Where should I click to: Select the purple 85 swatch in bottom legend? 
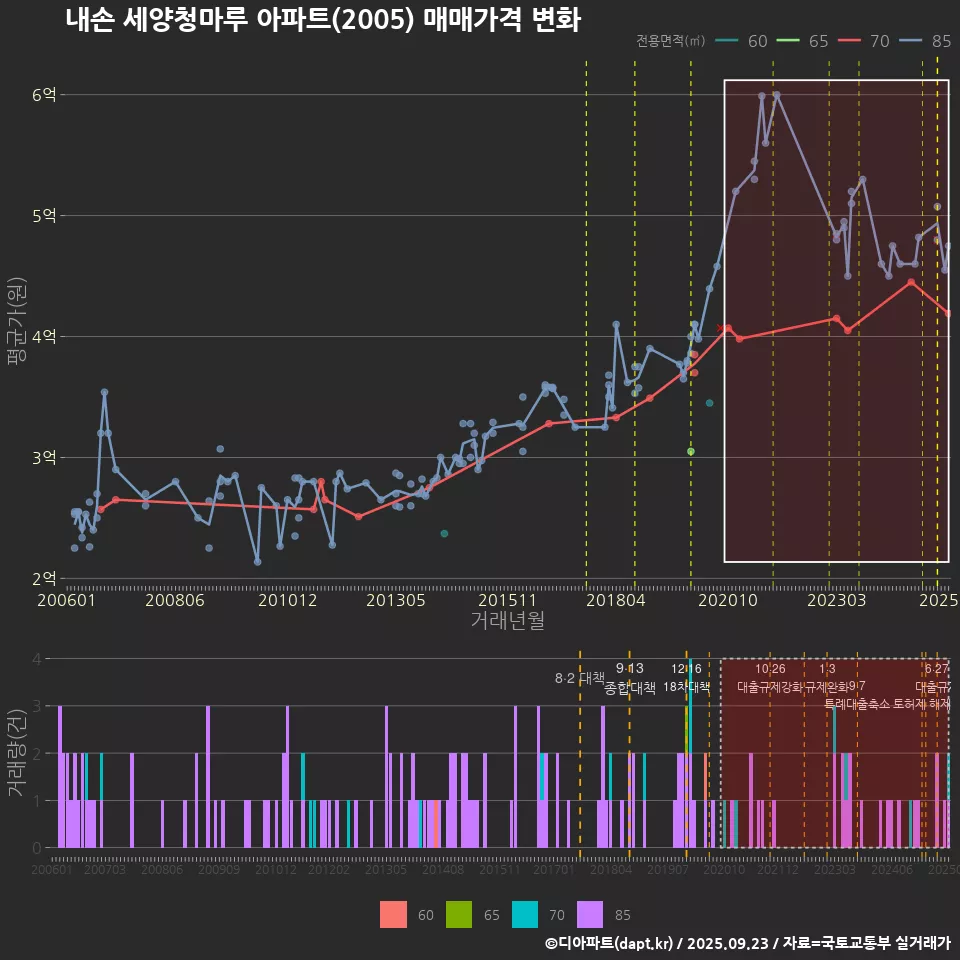(591, 914)
